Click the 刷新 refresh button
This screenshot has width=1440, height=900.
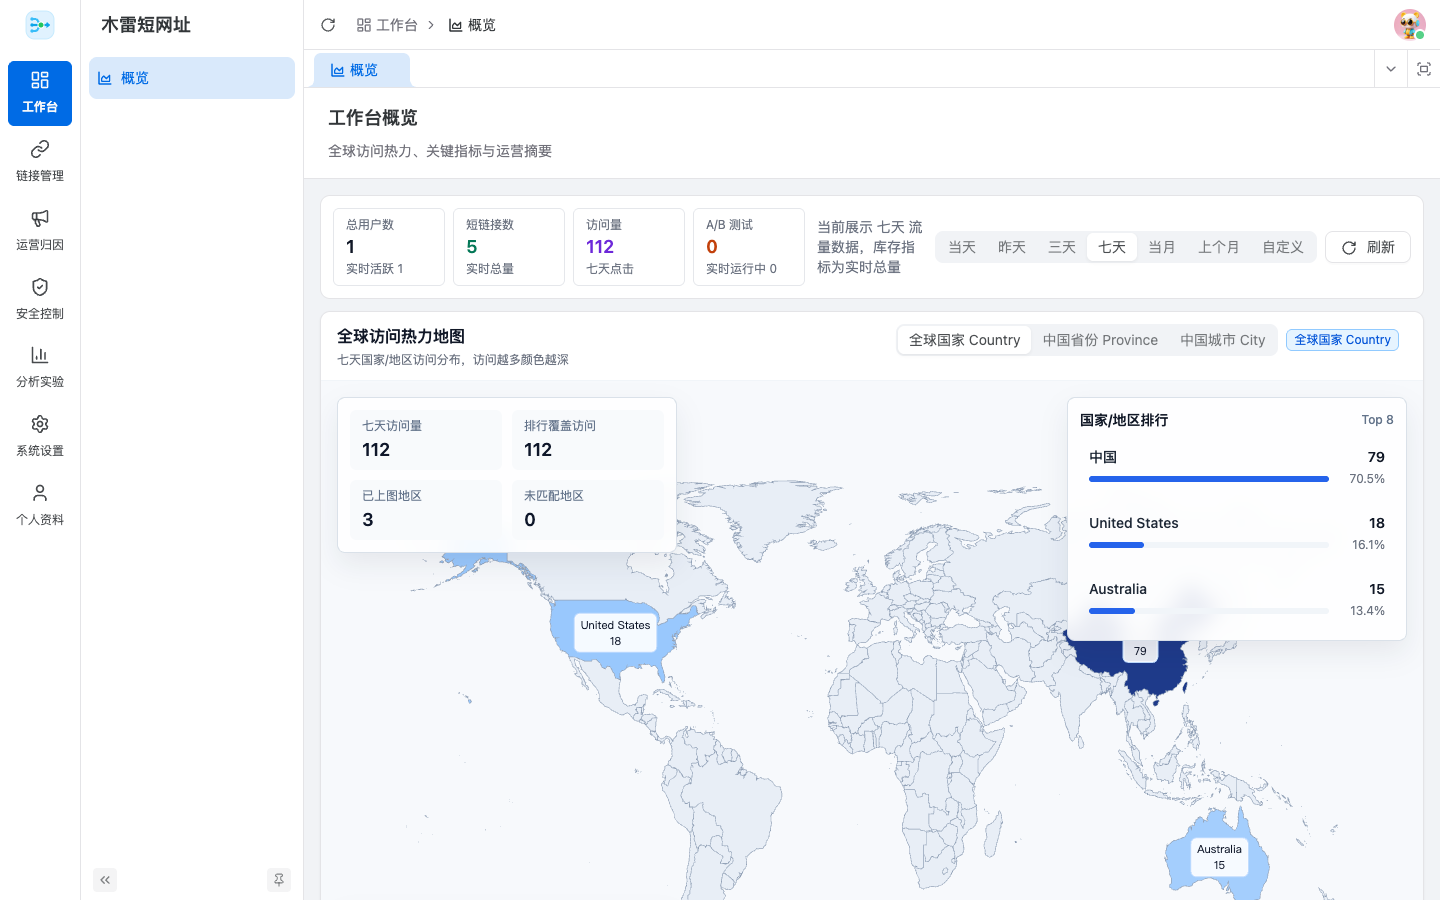tap(1368, 247)
